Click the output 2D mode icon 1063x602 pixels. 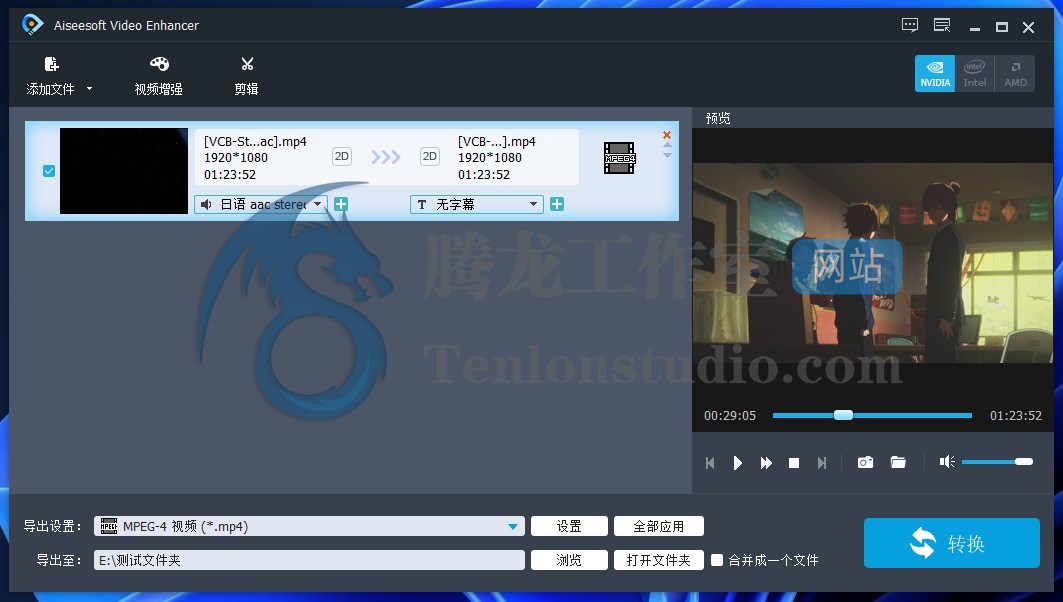430,157
